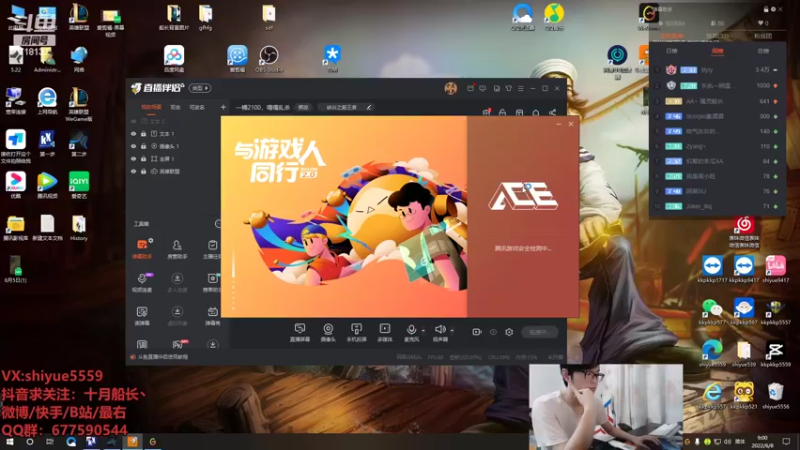The image size is (800, 450).
Task: Select rank 10 user Joker_ikq
Action: coord(716,206)
